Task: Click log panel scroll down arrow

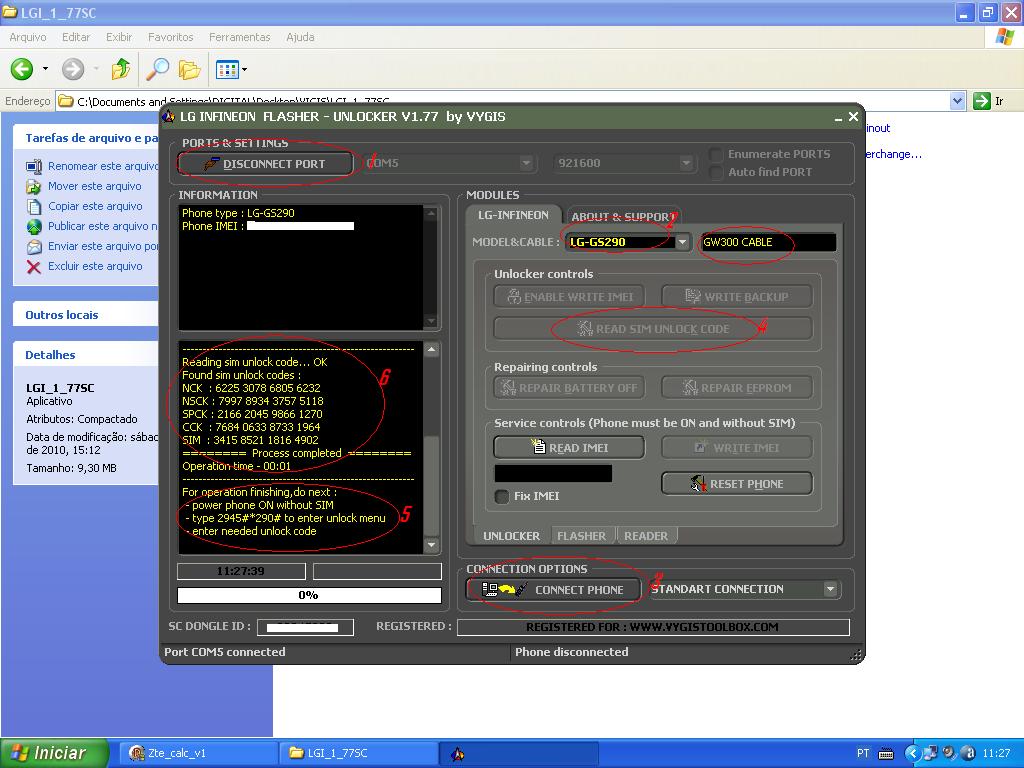Action: (x=431, y=545)
